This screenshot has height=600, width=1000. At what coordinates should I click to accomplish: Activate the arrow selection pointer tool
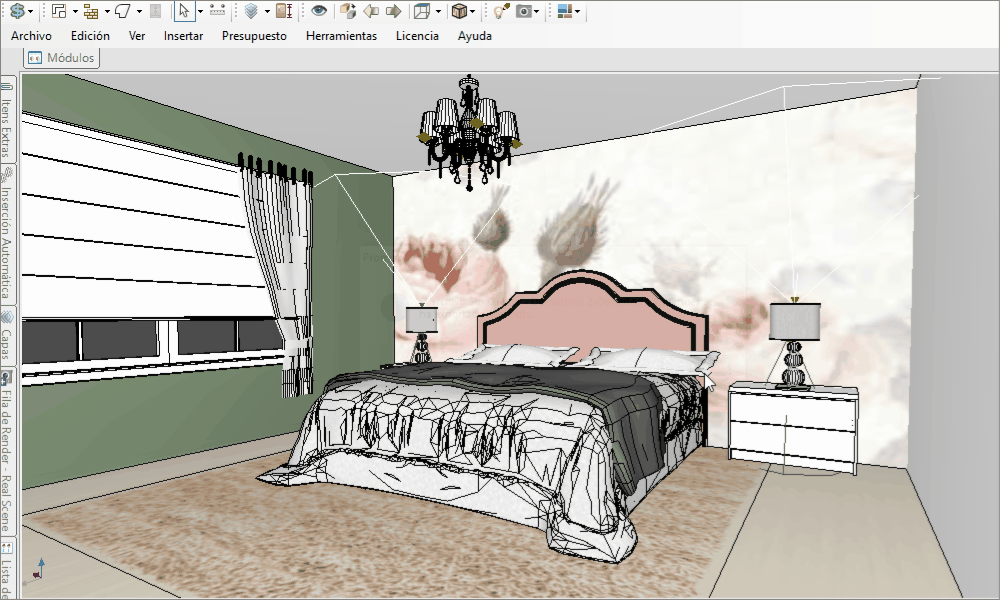click(184, 11)
